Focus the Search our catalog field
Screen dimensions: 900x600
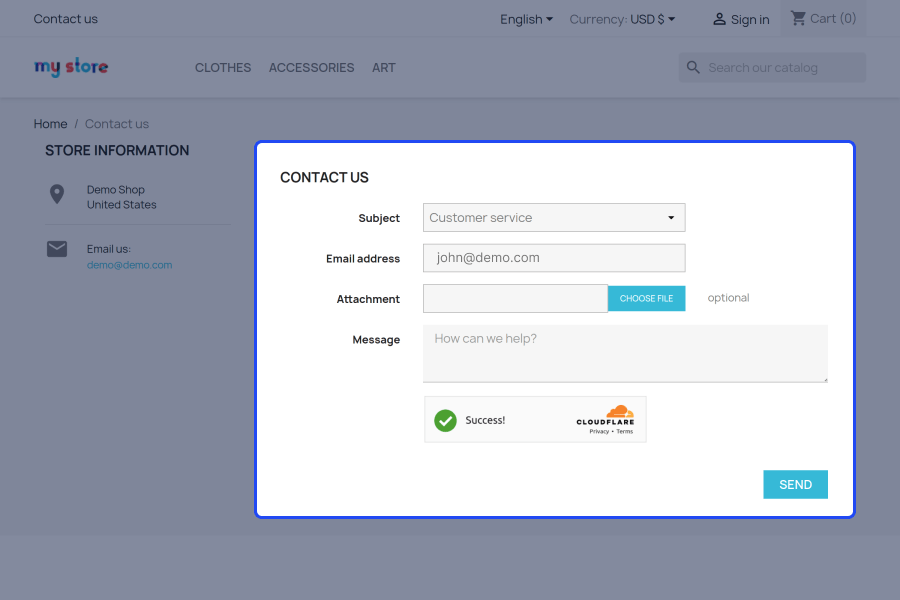772,68
